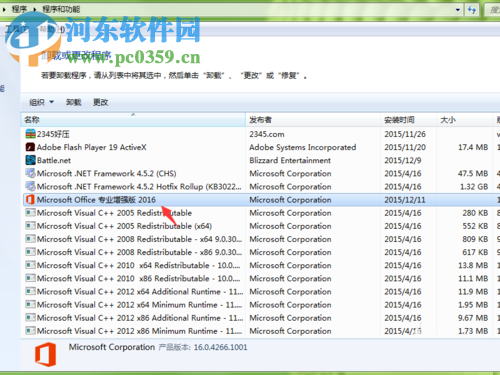Click the Visual C++ 2005 Redistributable (x64) icon
Screen dimensions: 500x375
click(x=30, y=226)
